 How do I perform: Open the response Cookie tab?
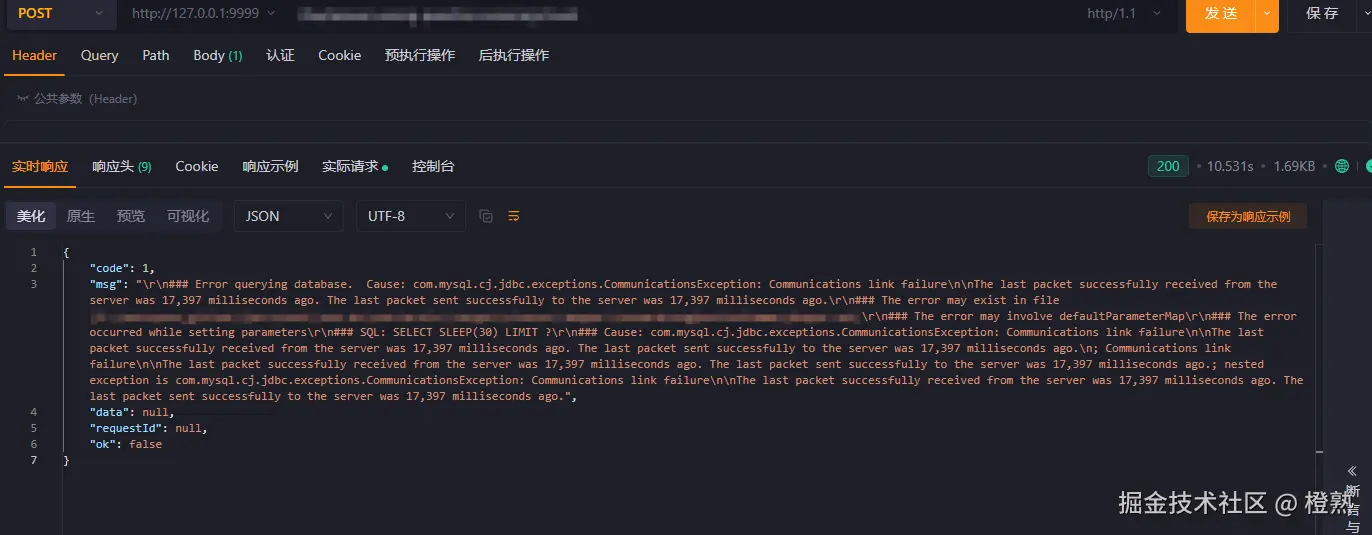197,166
